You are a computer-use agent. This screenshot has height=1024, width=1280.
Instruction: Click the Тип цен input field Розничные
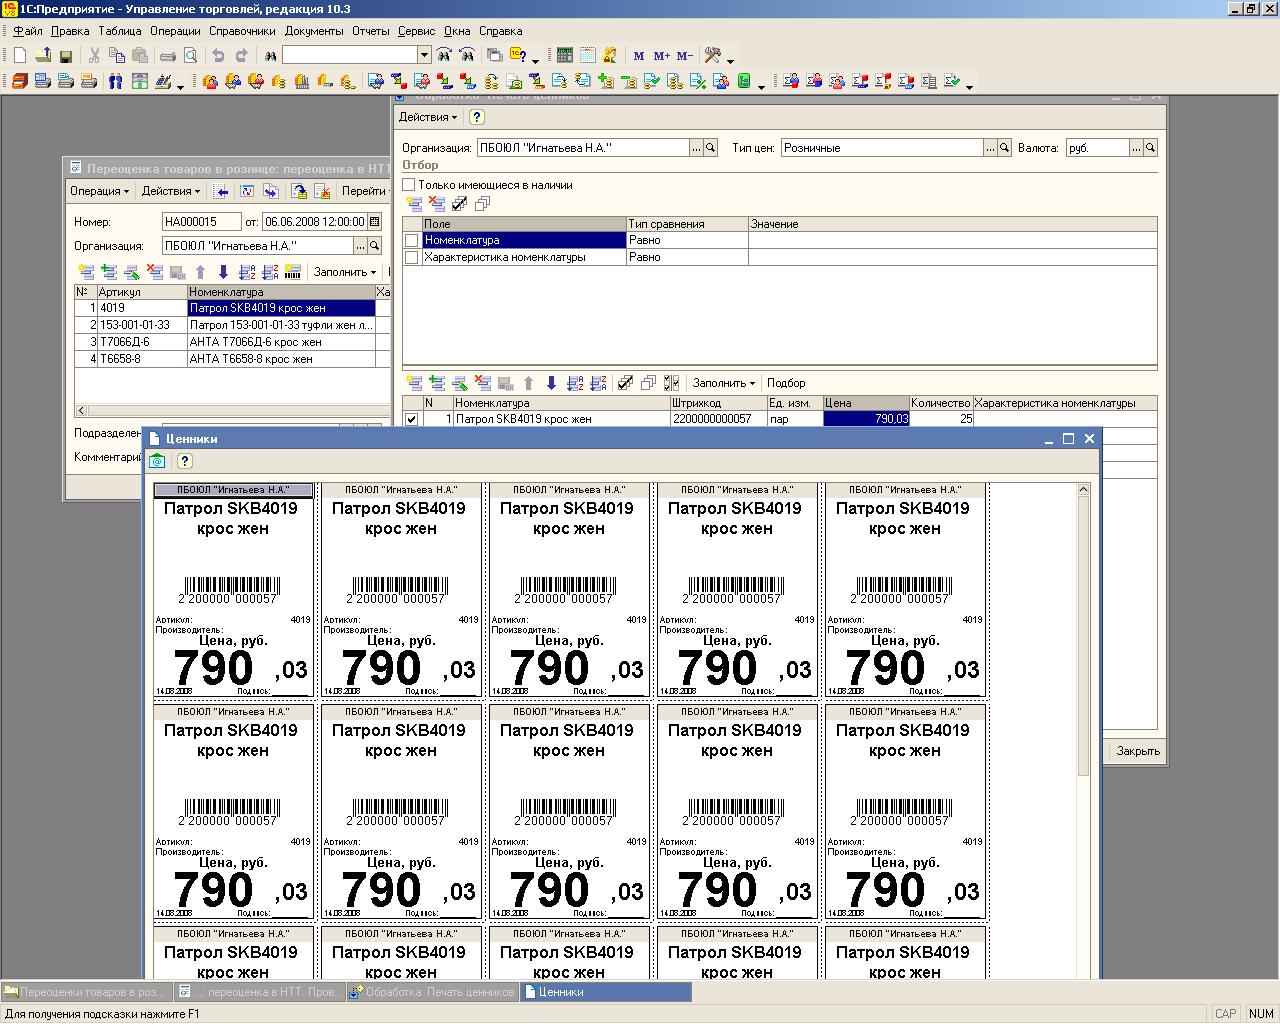pos(883,148)
